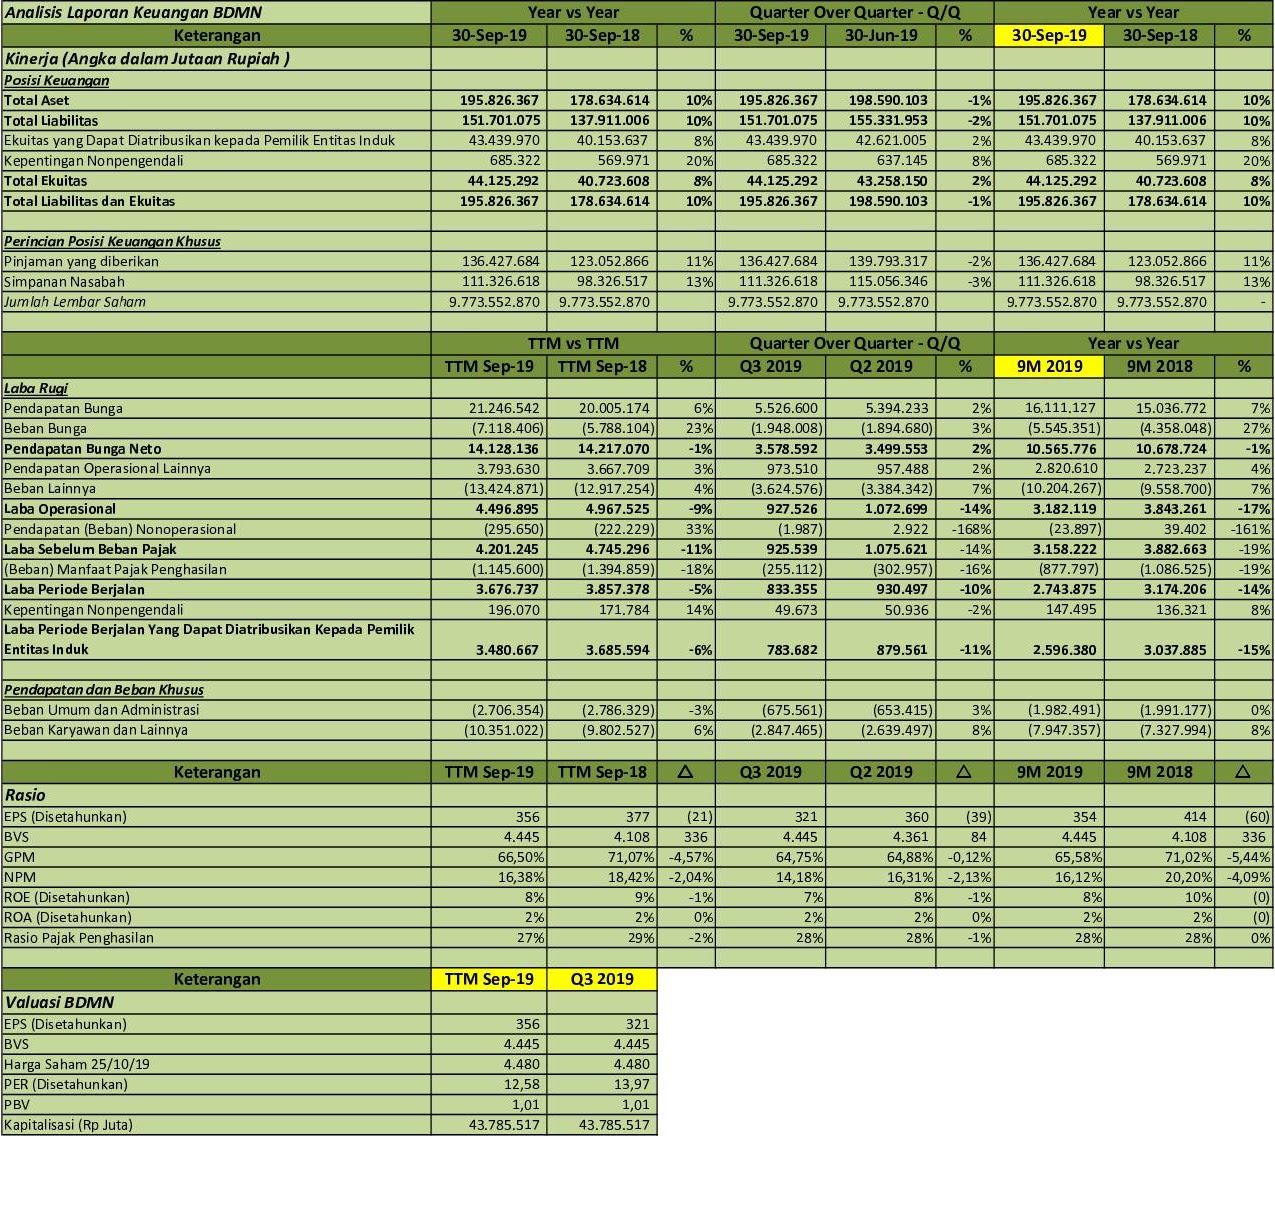Select the yellow '30-Sep-19' header cell

(x=1049, y=35)
